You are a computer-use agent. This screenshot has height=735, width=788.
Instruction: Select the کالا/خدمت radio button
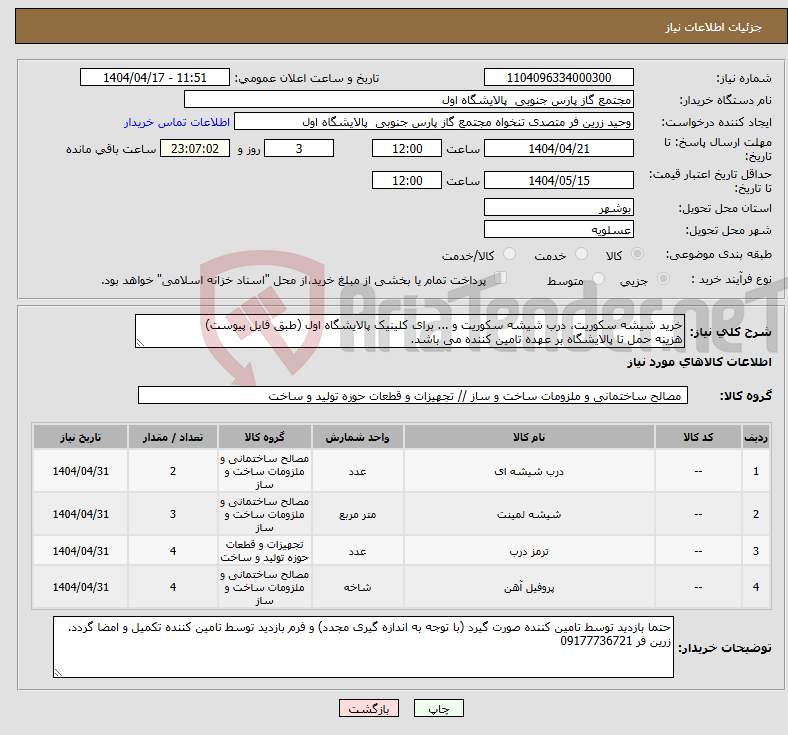coord(509,254)
